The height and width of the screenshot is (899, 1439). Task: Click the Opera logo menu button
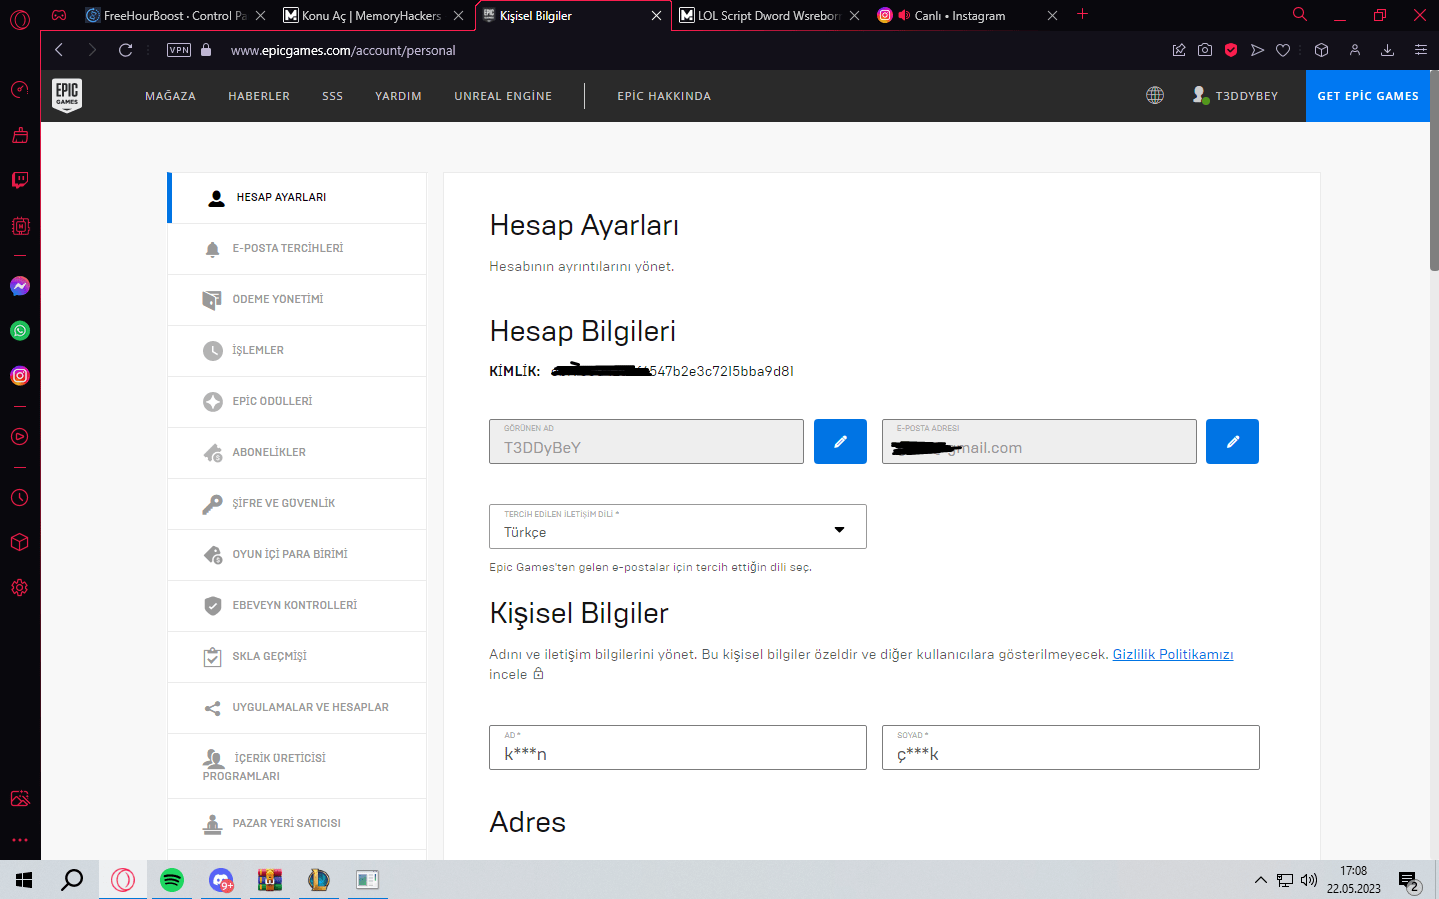pos(20,19)
